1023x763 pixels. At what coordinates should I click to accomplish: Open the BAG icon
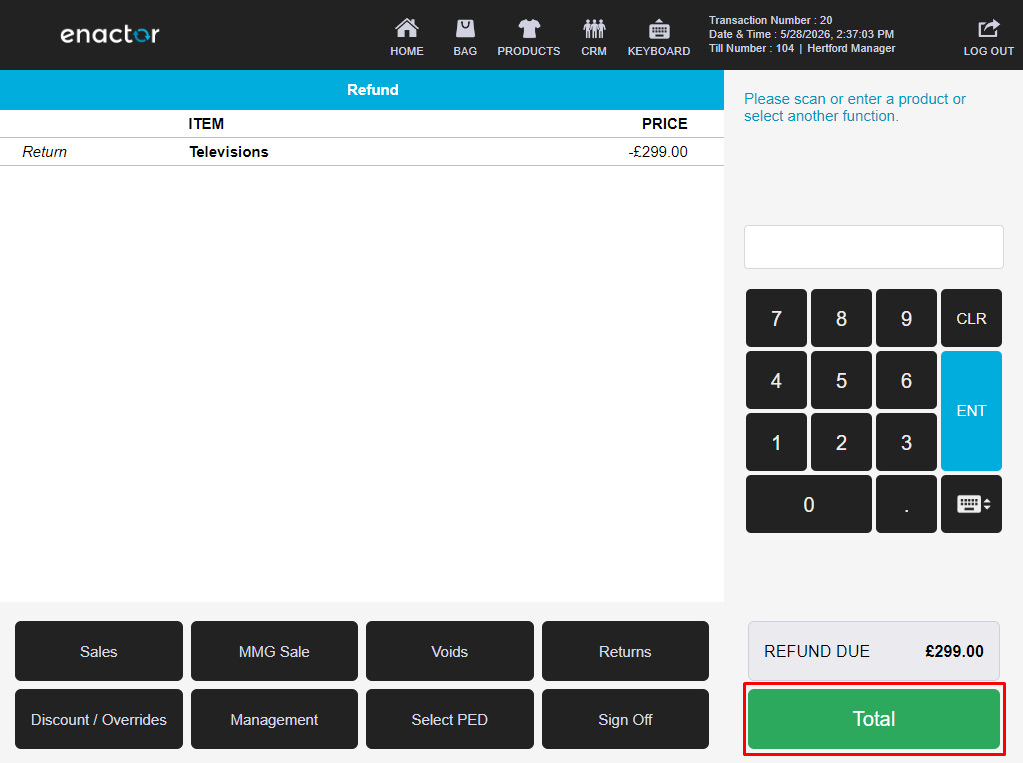[465, 37]
